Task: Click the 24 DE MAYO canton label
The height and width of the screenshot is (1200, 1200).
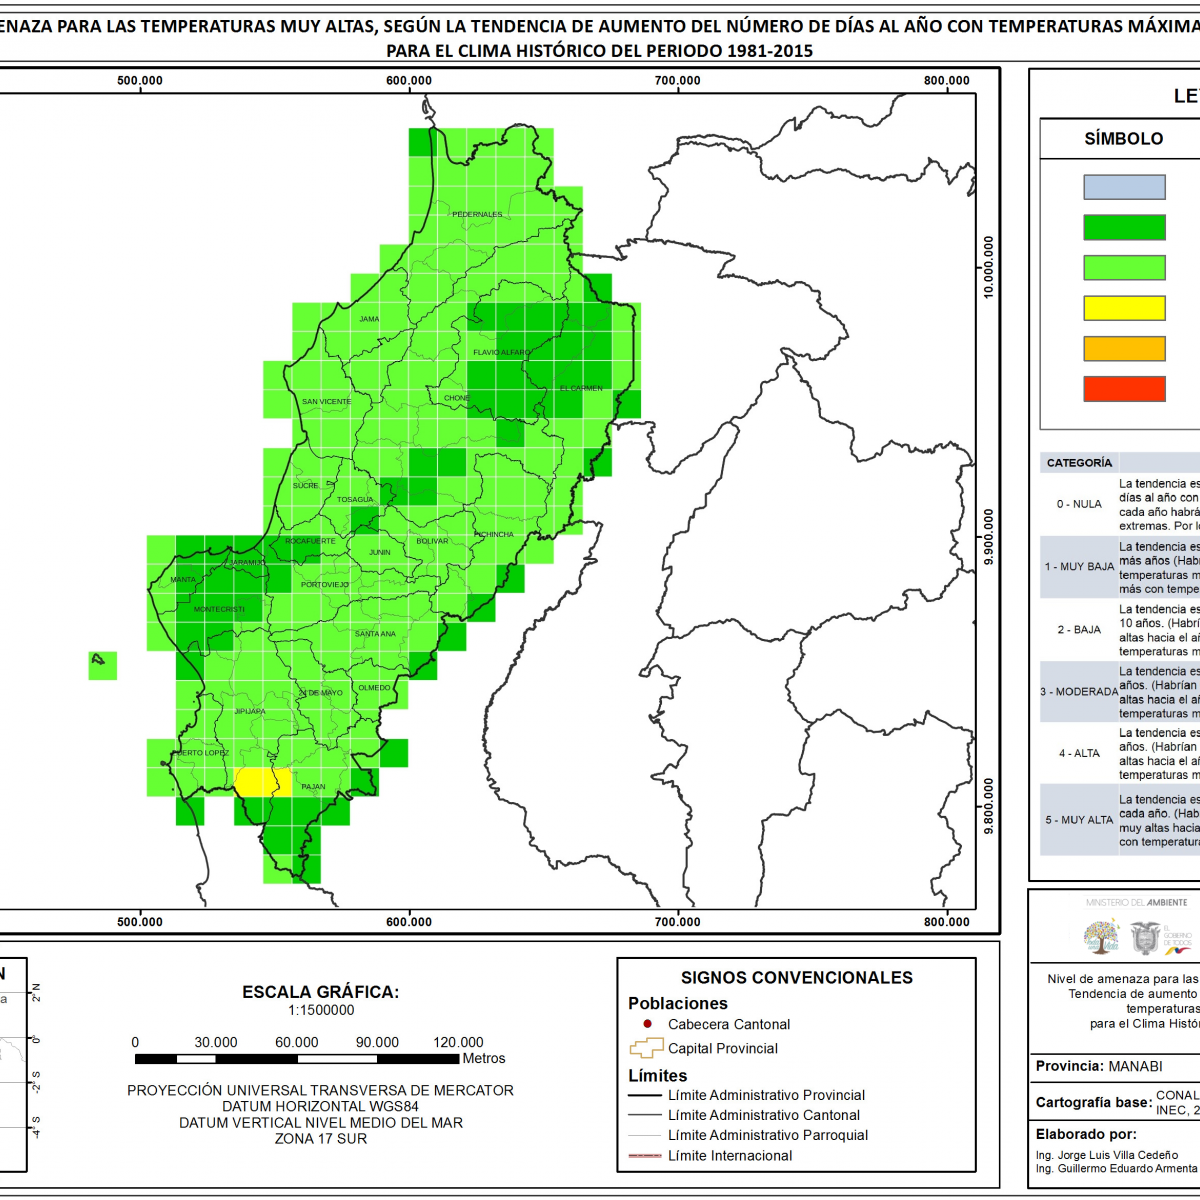Action: (321, 692)
